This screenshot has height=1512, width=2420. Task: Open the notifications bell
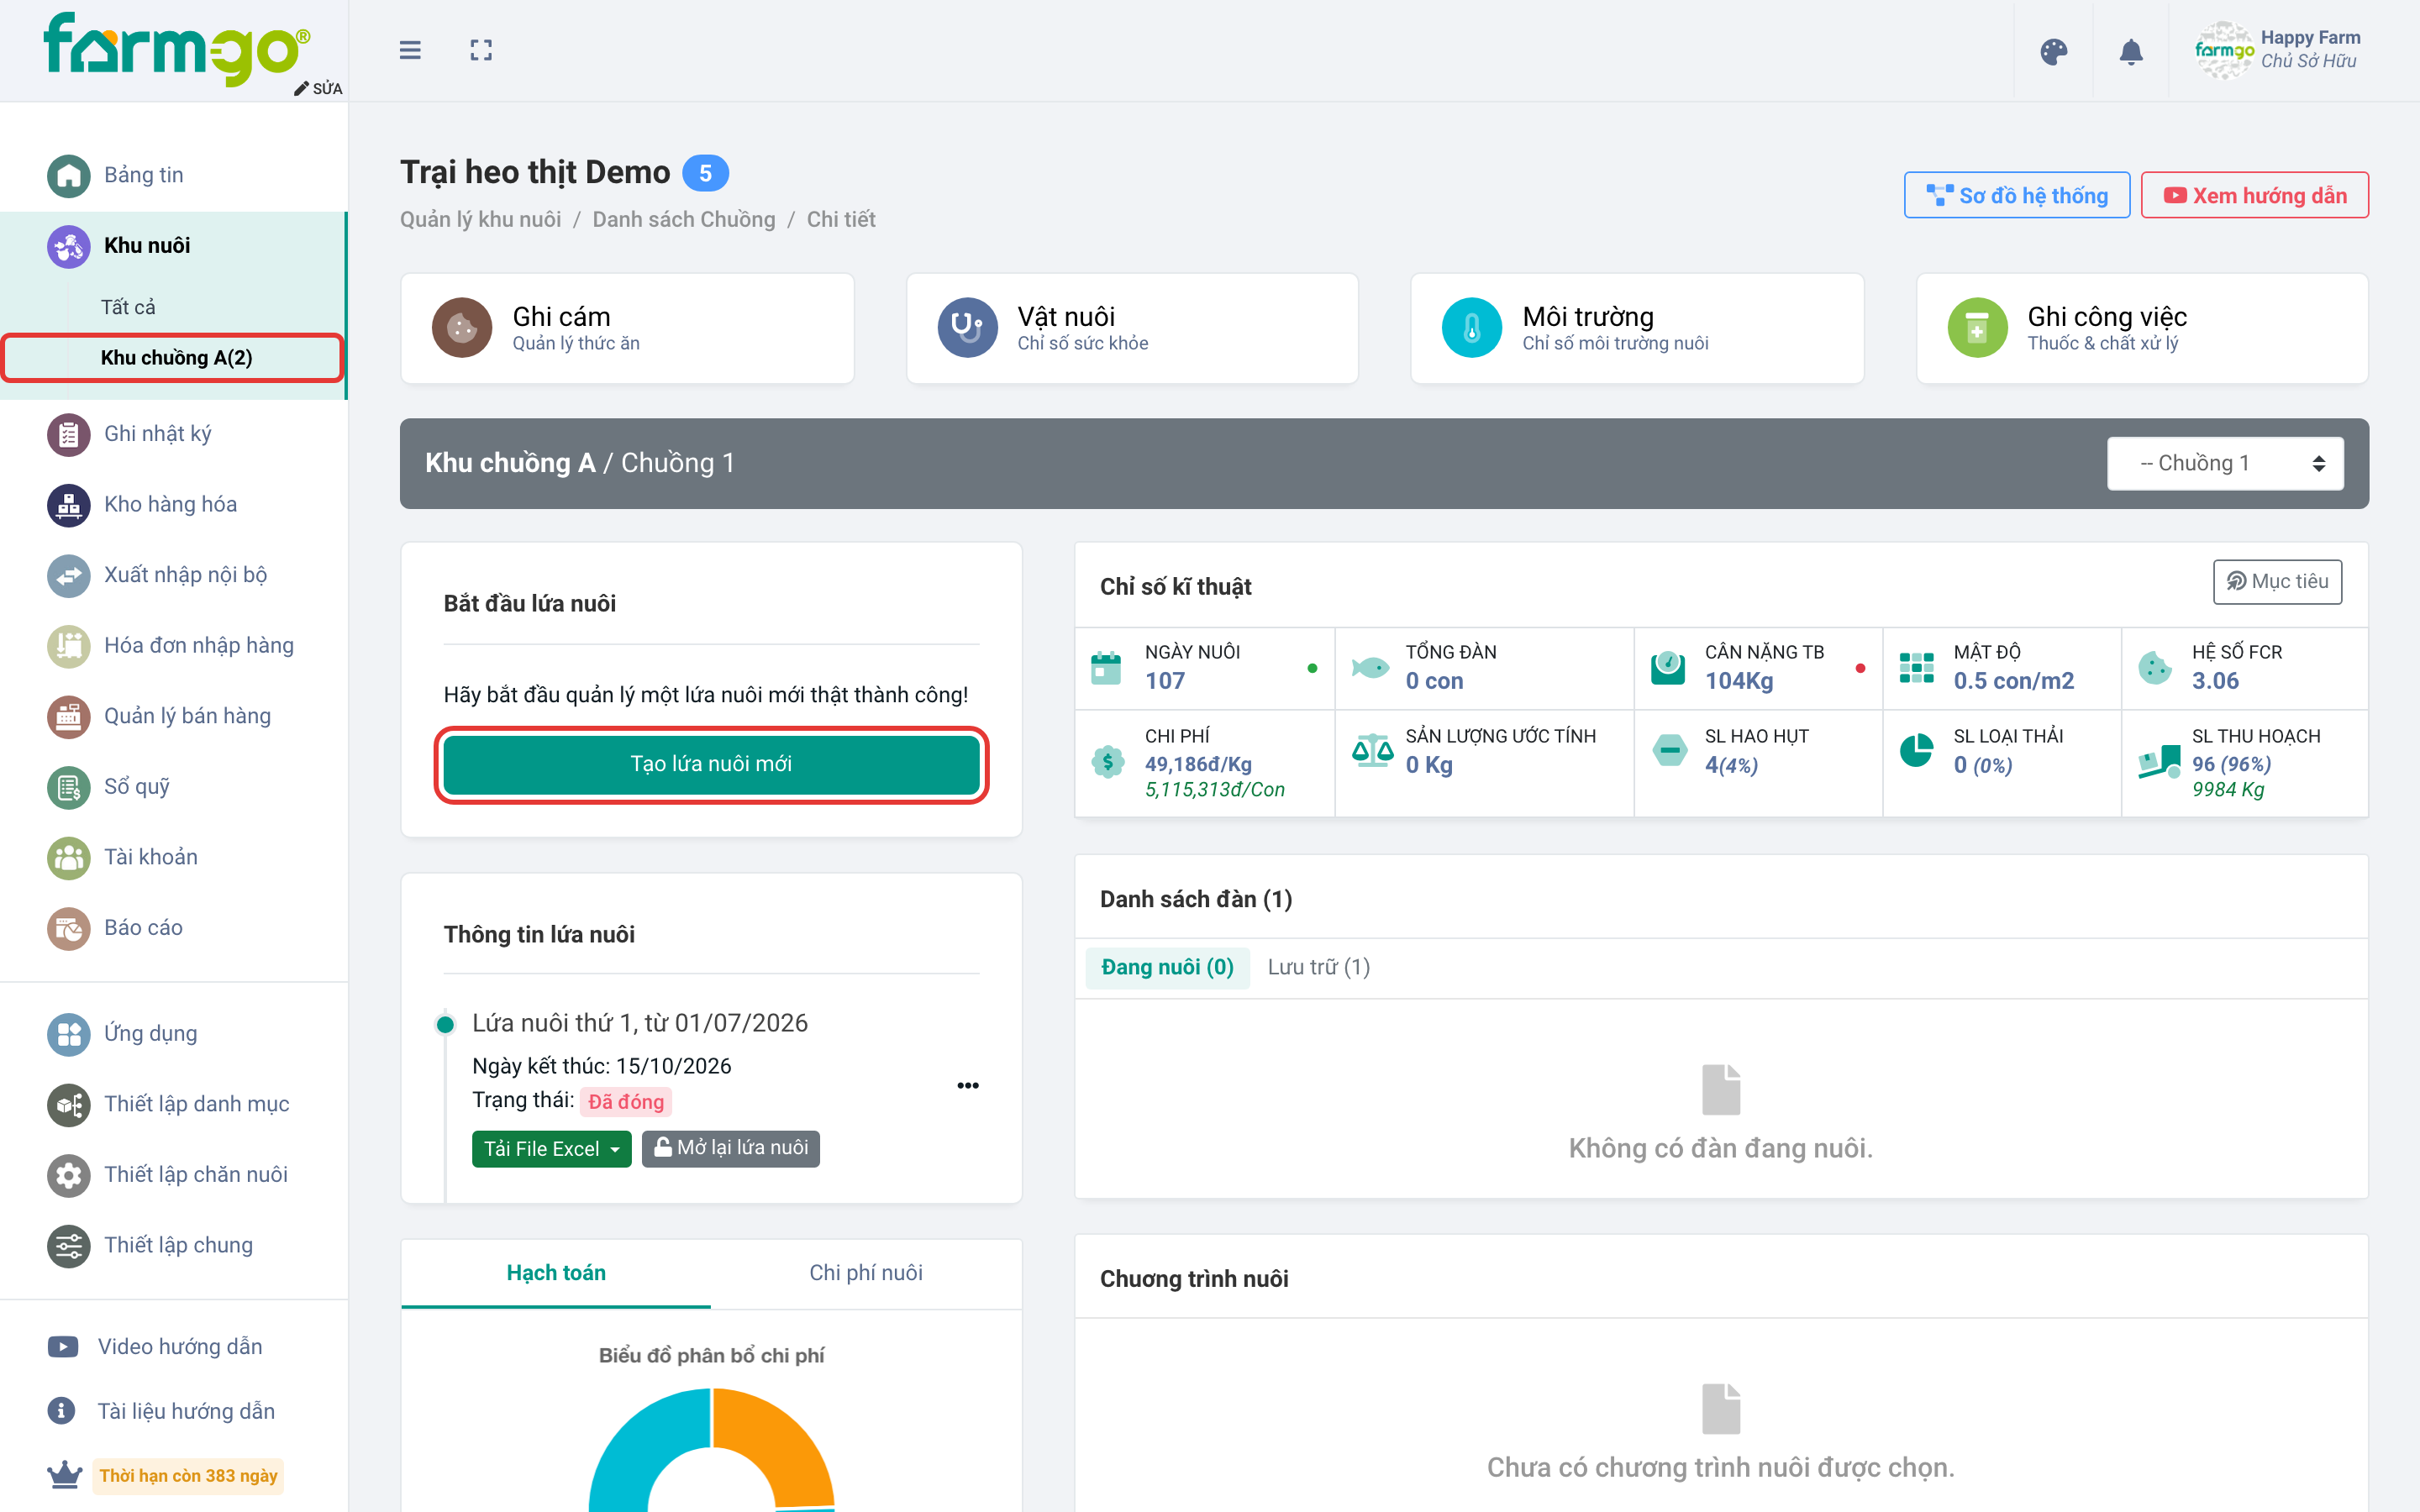tap(2131, 51)
